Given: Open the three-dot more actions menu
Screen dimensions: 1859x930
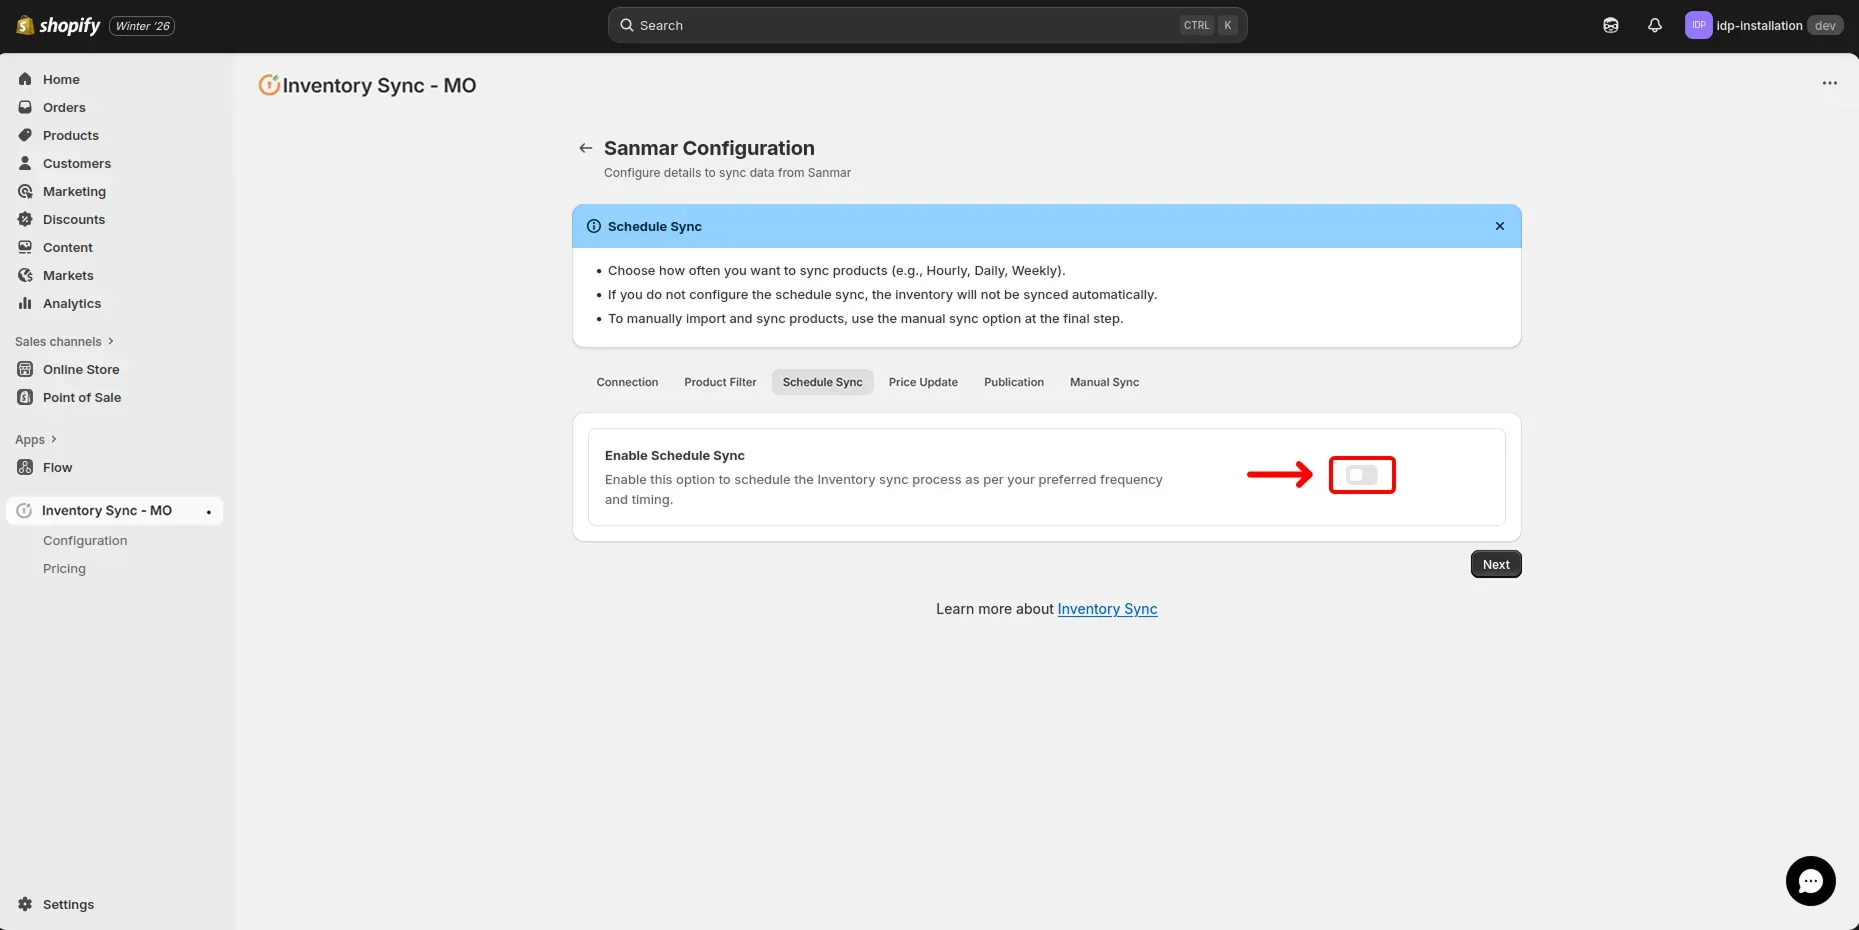Looking at the screenshot, I should (x=1830, y=84).
